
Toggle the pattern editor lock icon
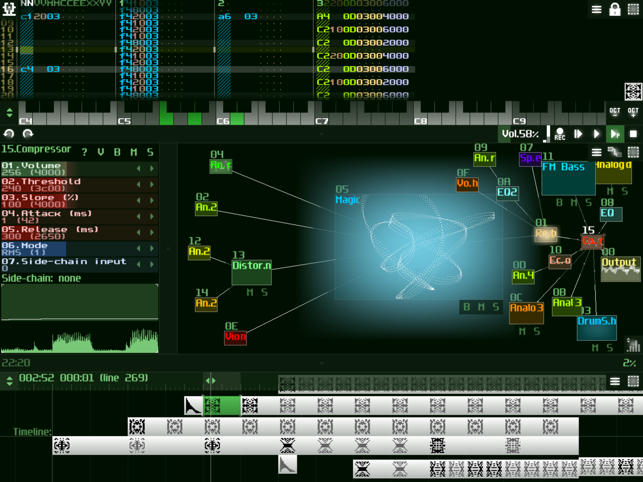(615, 9)
